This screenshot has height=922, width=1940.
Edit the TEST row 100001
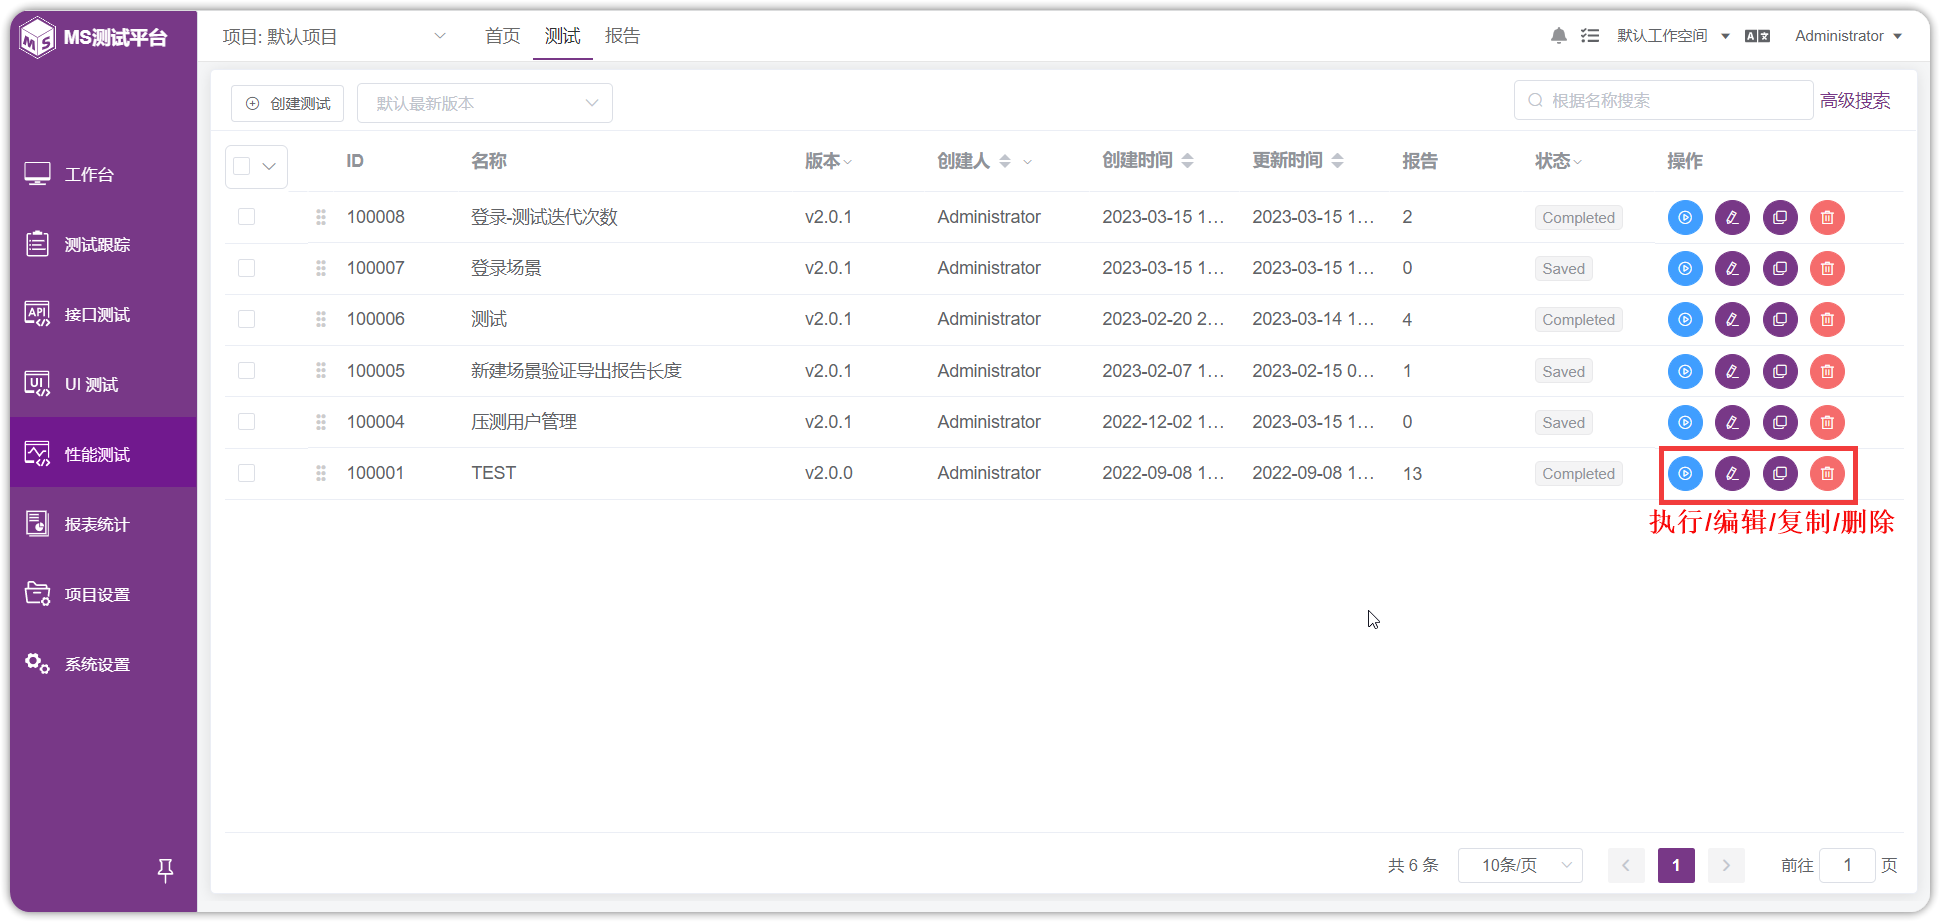pyautogui.click(x=1732, y=473)
